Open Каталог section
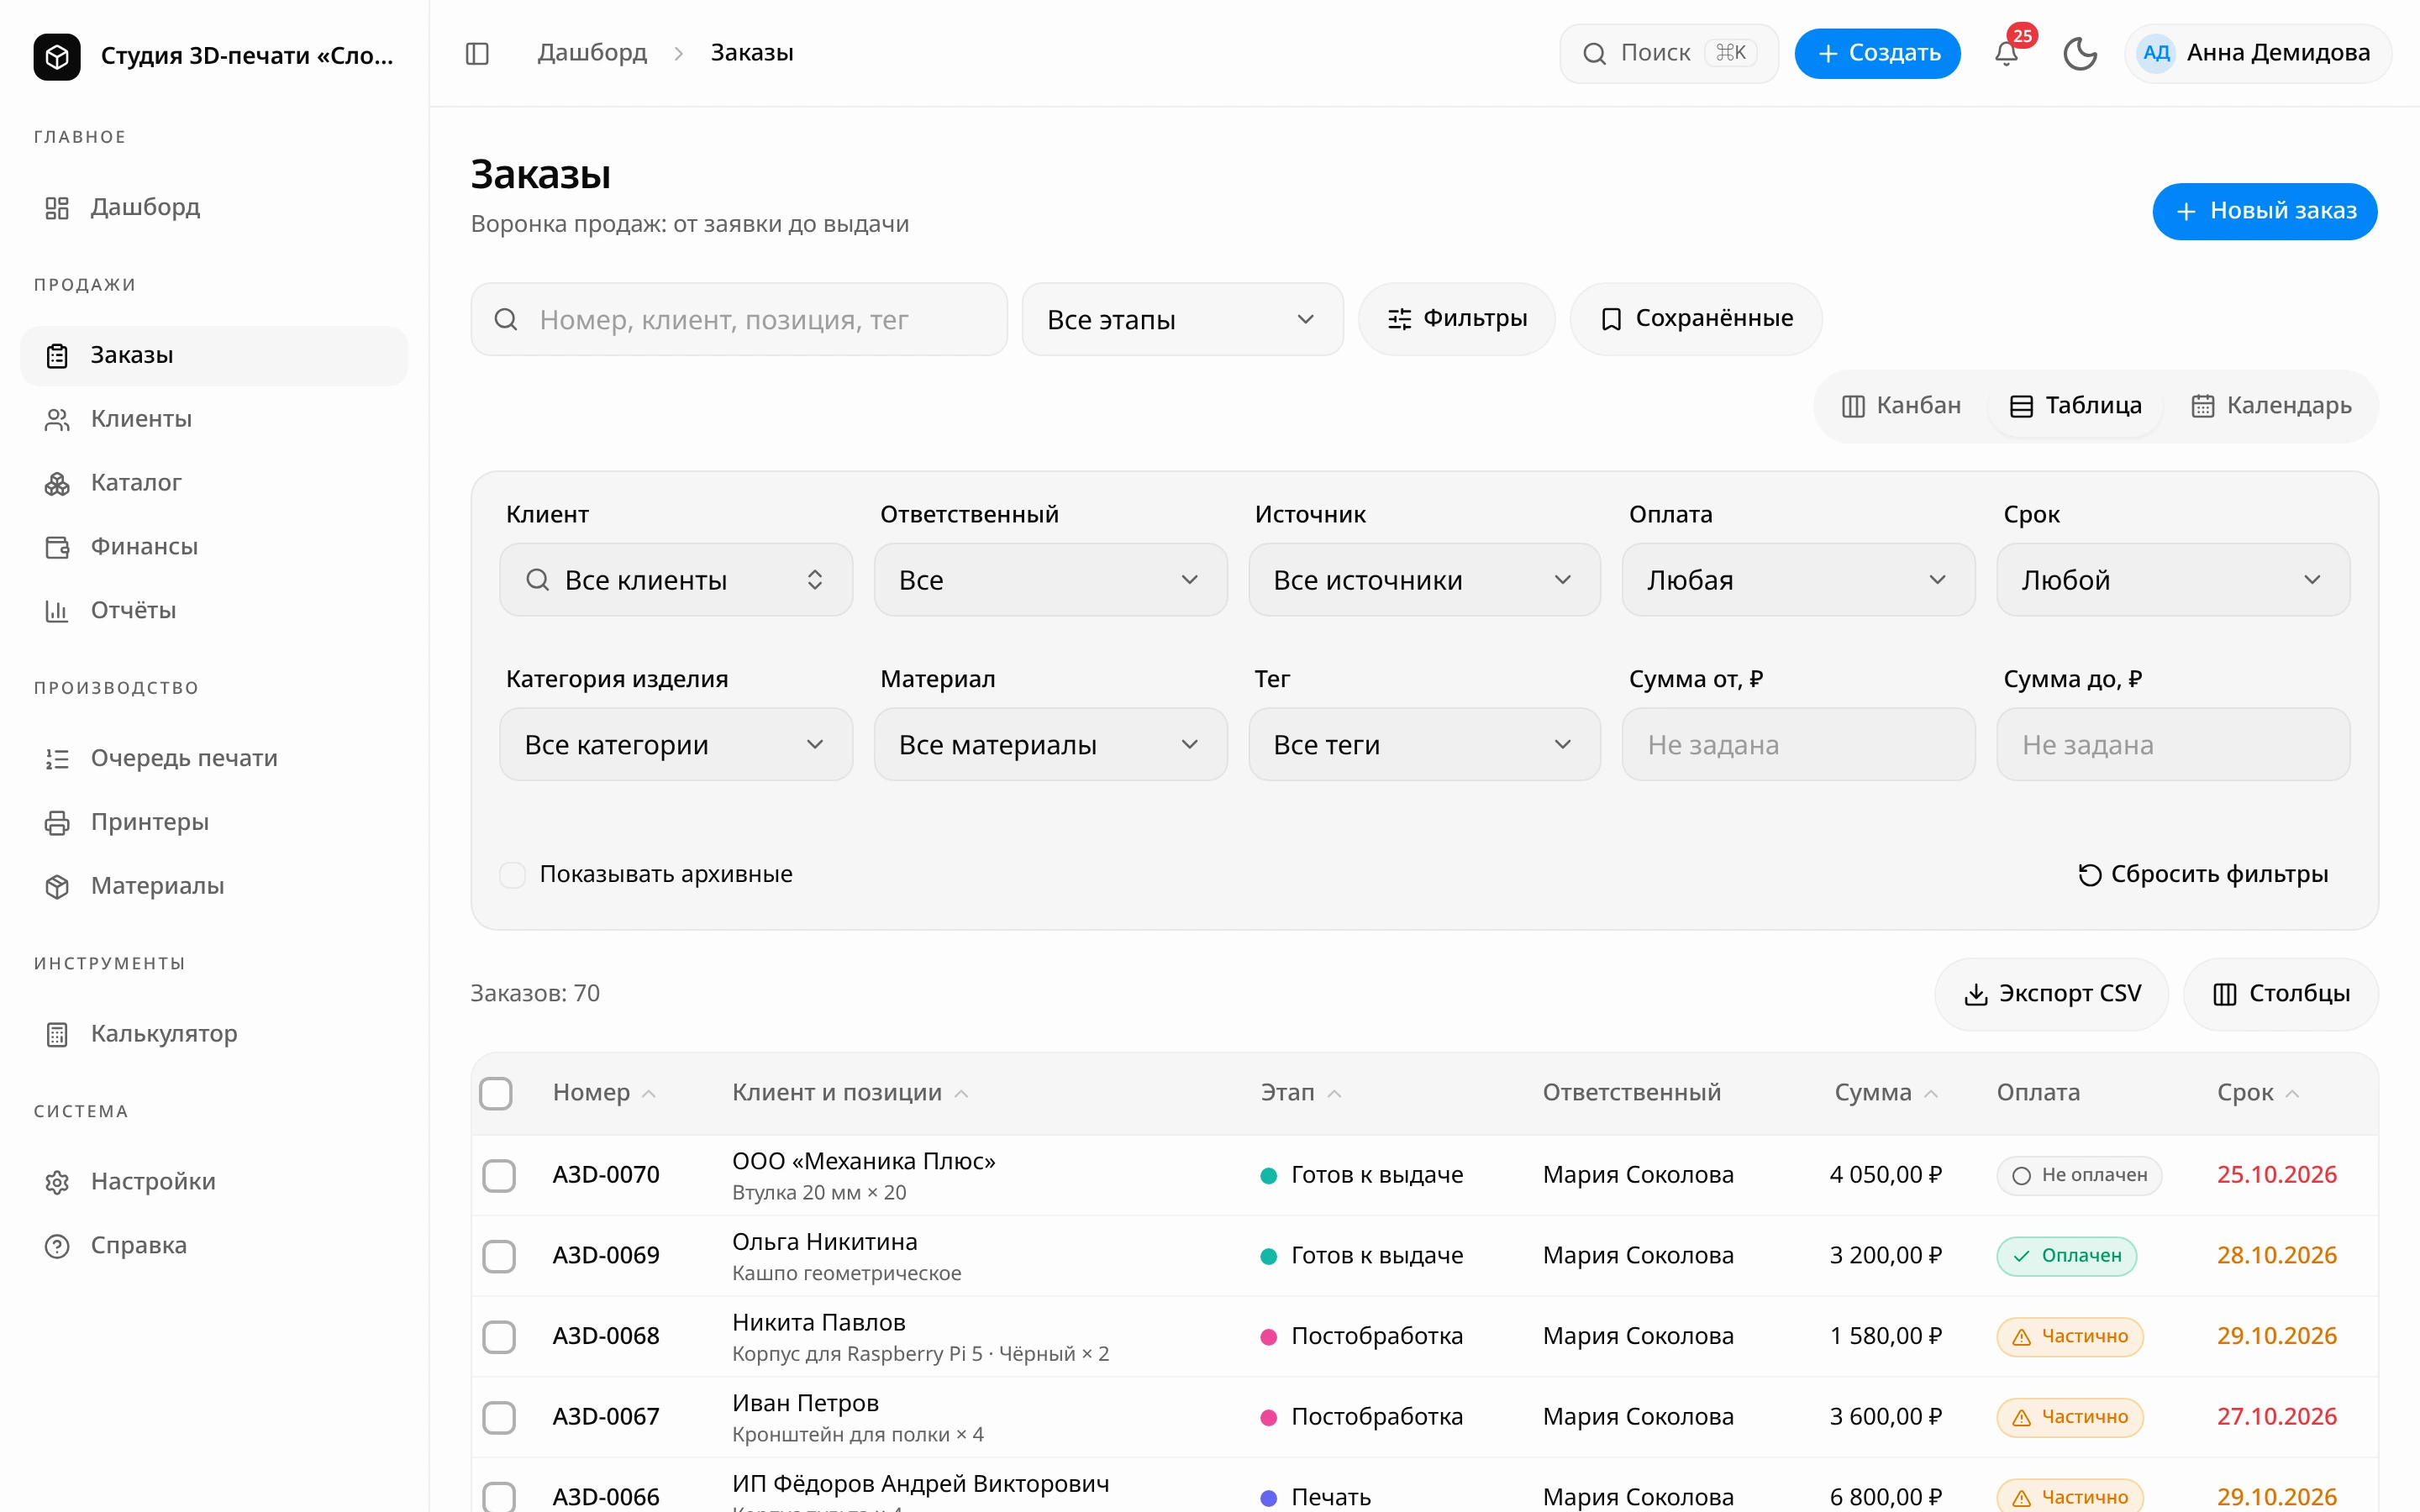 tap(214, 483)
